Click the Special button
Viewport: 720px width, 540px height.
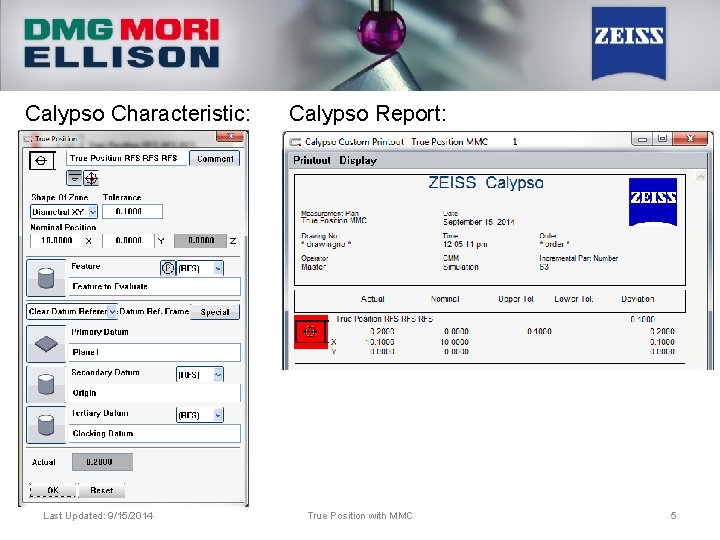pos(215,312)
